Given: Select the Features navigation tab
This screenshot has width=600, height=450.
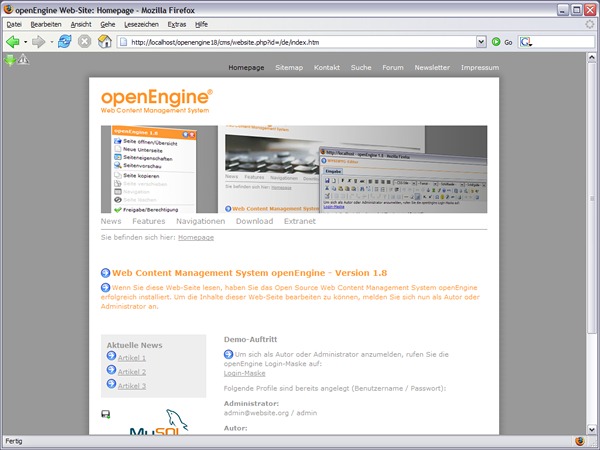Looking at the screenshot, I should 148,221.
